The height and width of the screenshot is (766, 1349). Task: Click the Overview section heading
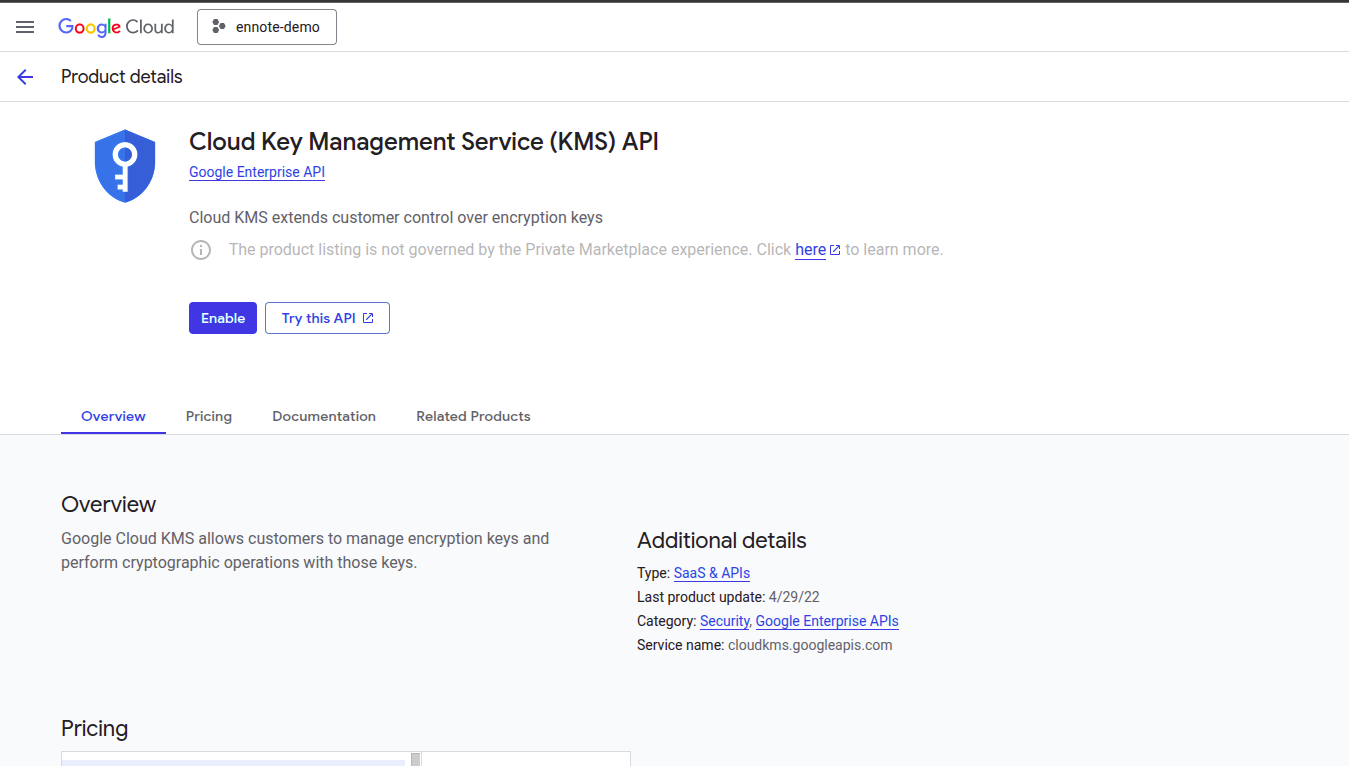(109, 504)
